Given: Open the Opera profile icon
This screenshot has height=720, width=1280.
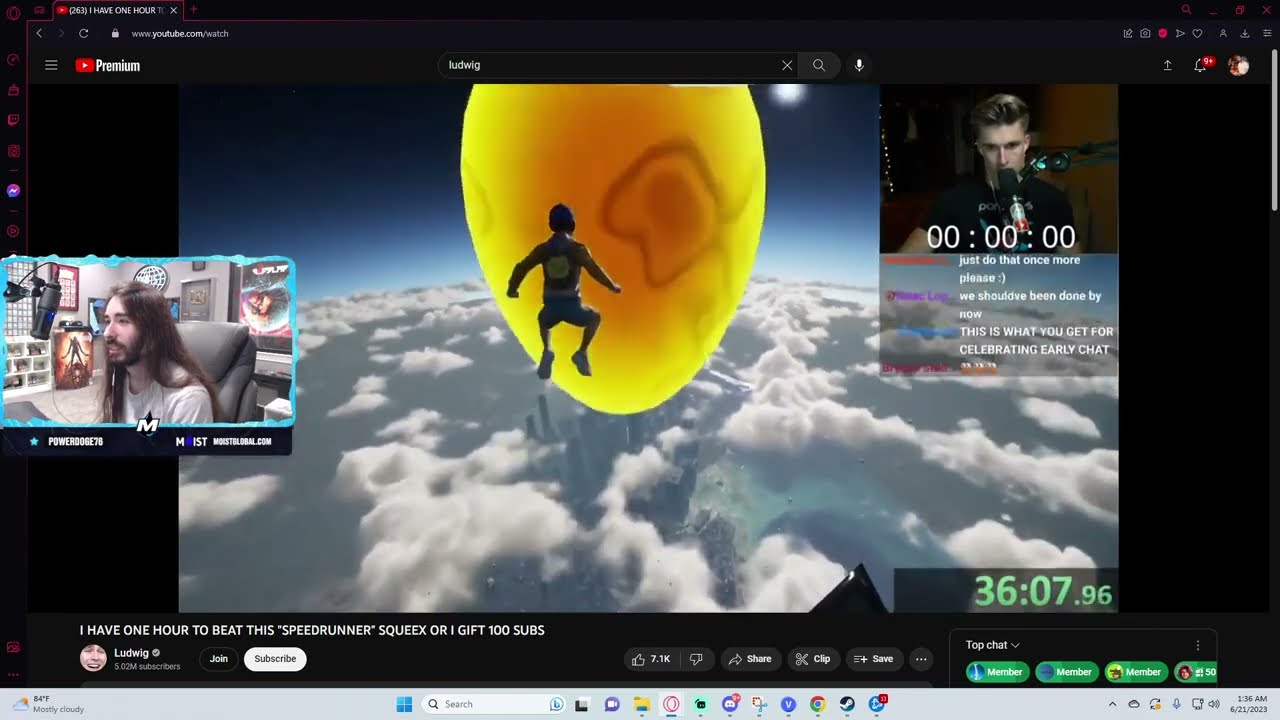Looking at the screenshot, I should point(1222,33).
